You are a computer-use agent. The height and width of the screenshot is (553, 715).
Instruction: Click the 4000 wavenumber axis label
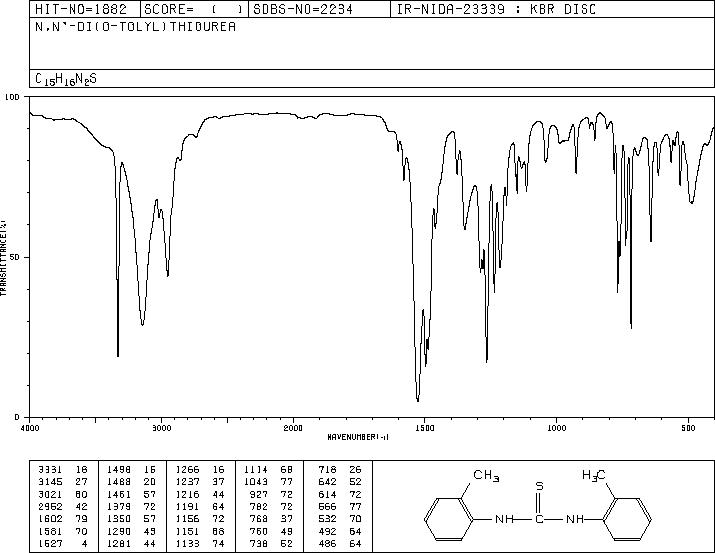point(30,428)
